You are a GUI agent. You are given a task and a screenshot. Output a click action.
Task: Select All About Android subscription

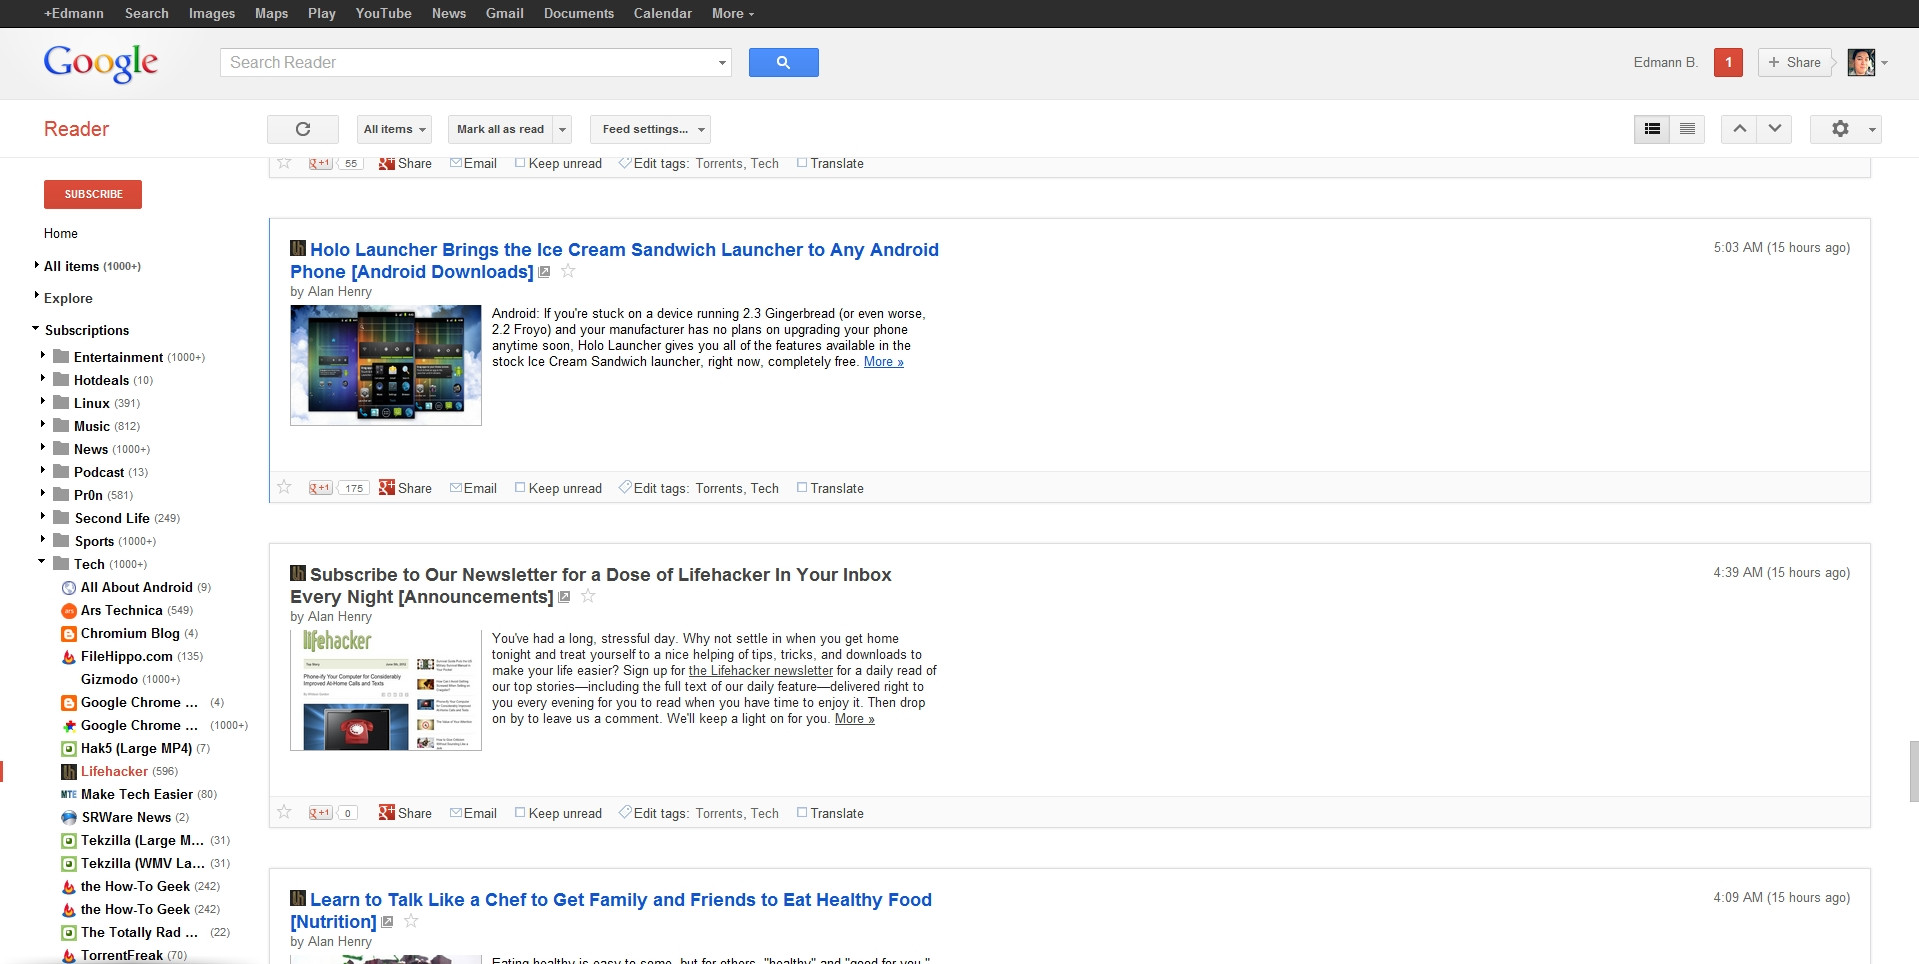(x=136, y=587)
